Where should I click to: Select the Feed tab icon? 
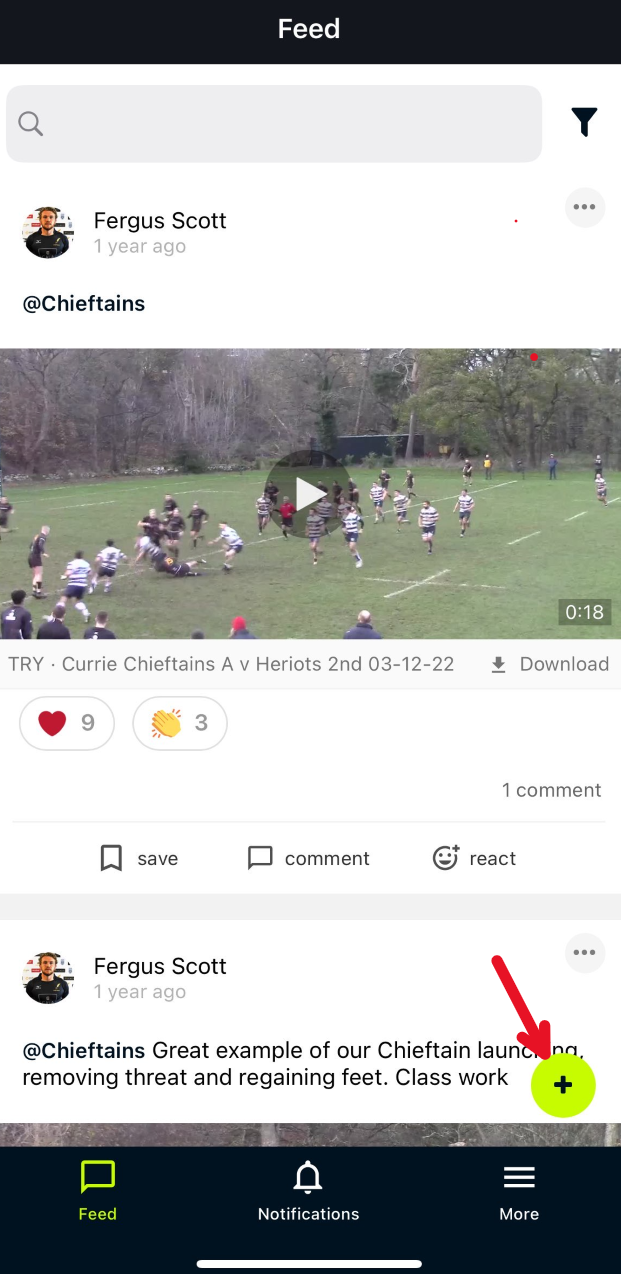98,1192
